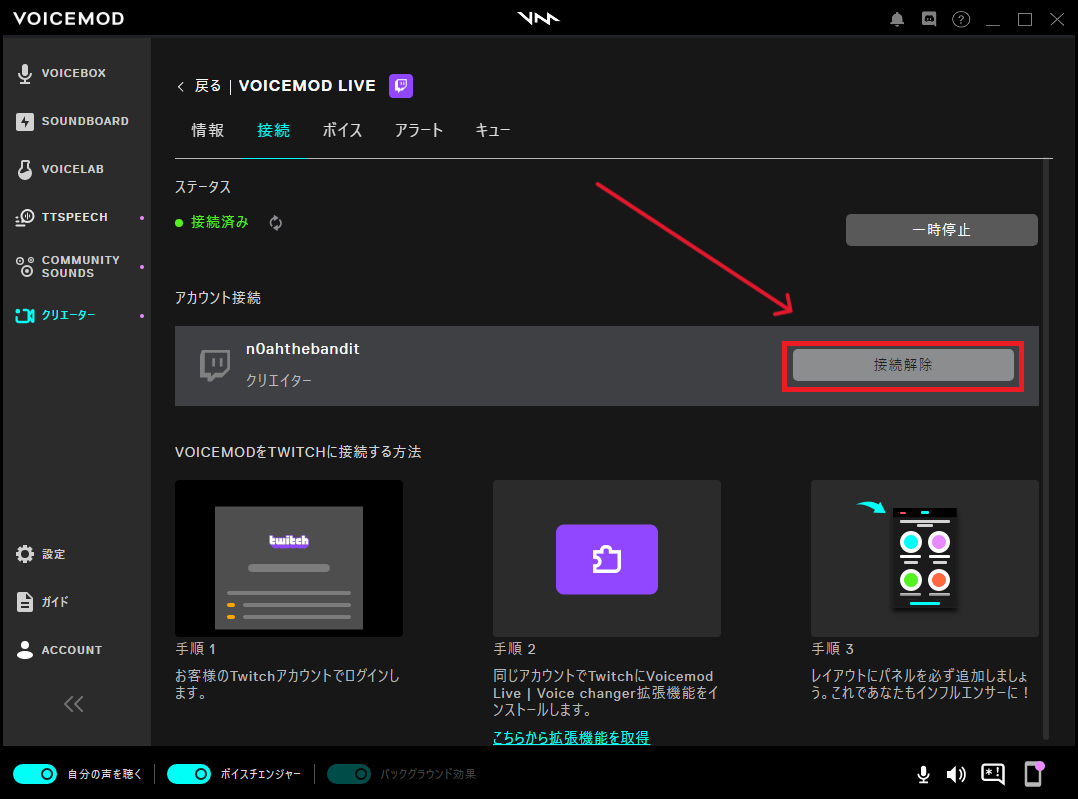The width and height of the screenshot is (1078, 799).
Task: Click the Voicemod VM logo
Action: point(538,19)
